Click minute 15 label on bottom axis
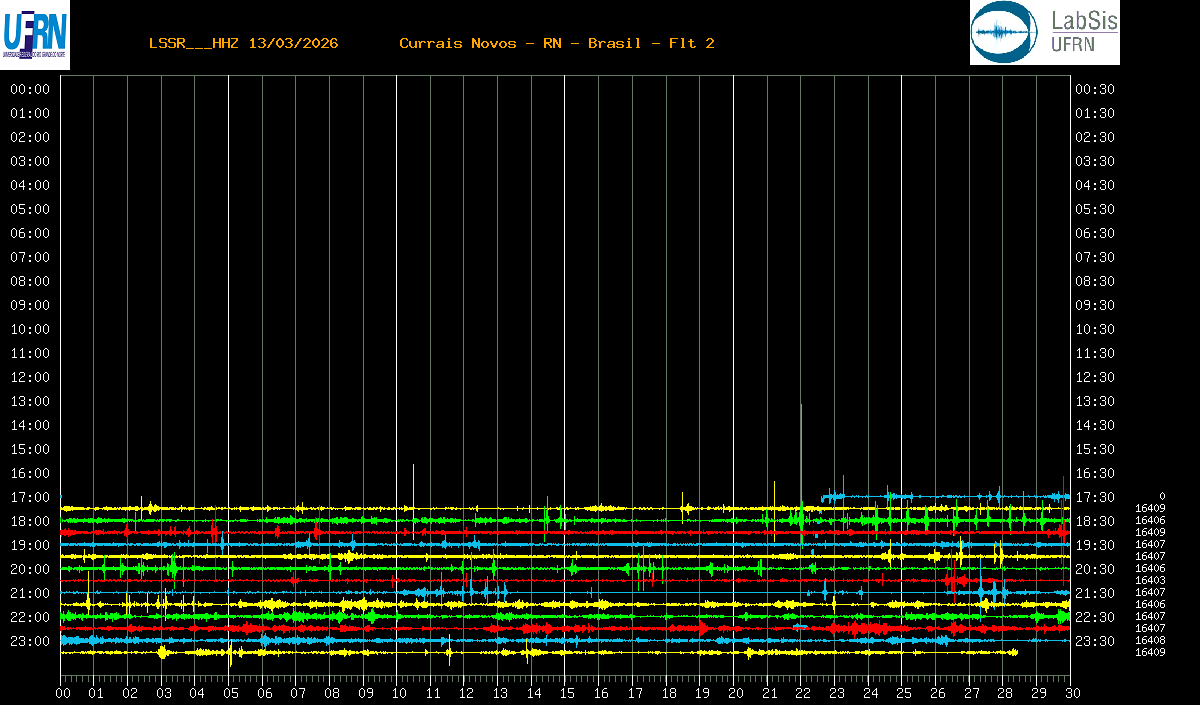The width and height of the screenshot is (1200, 705). coord(567,693)
